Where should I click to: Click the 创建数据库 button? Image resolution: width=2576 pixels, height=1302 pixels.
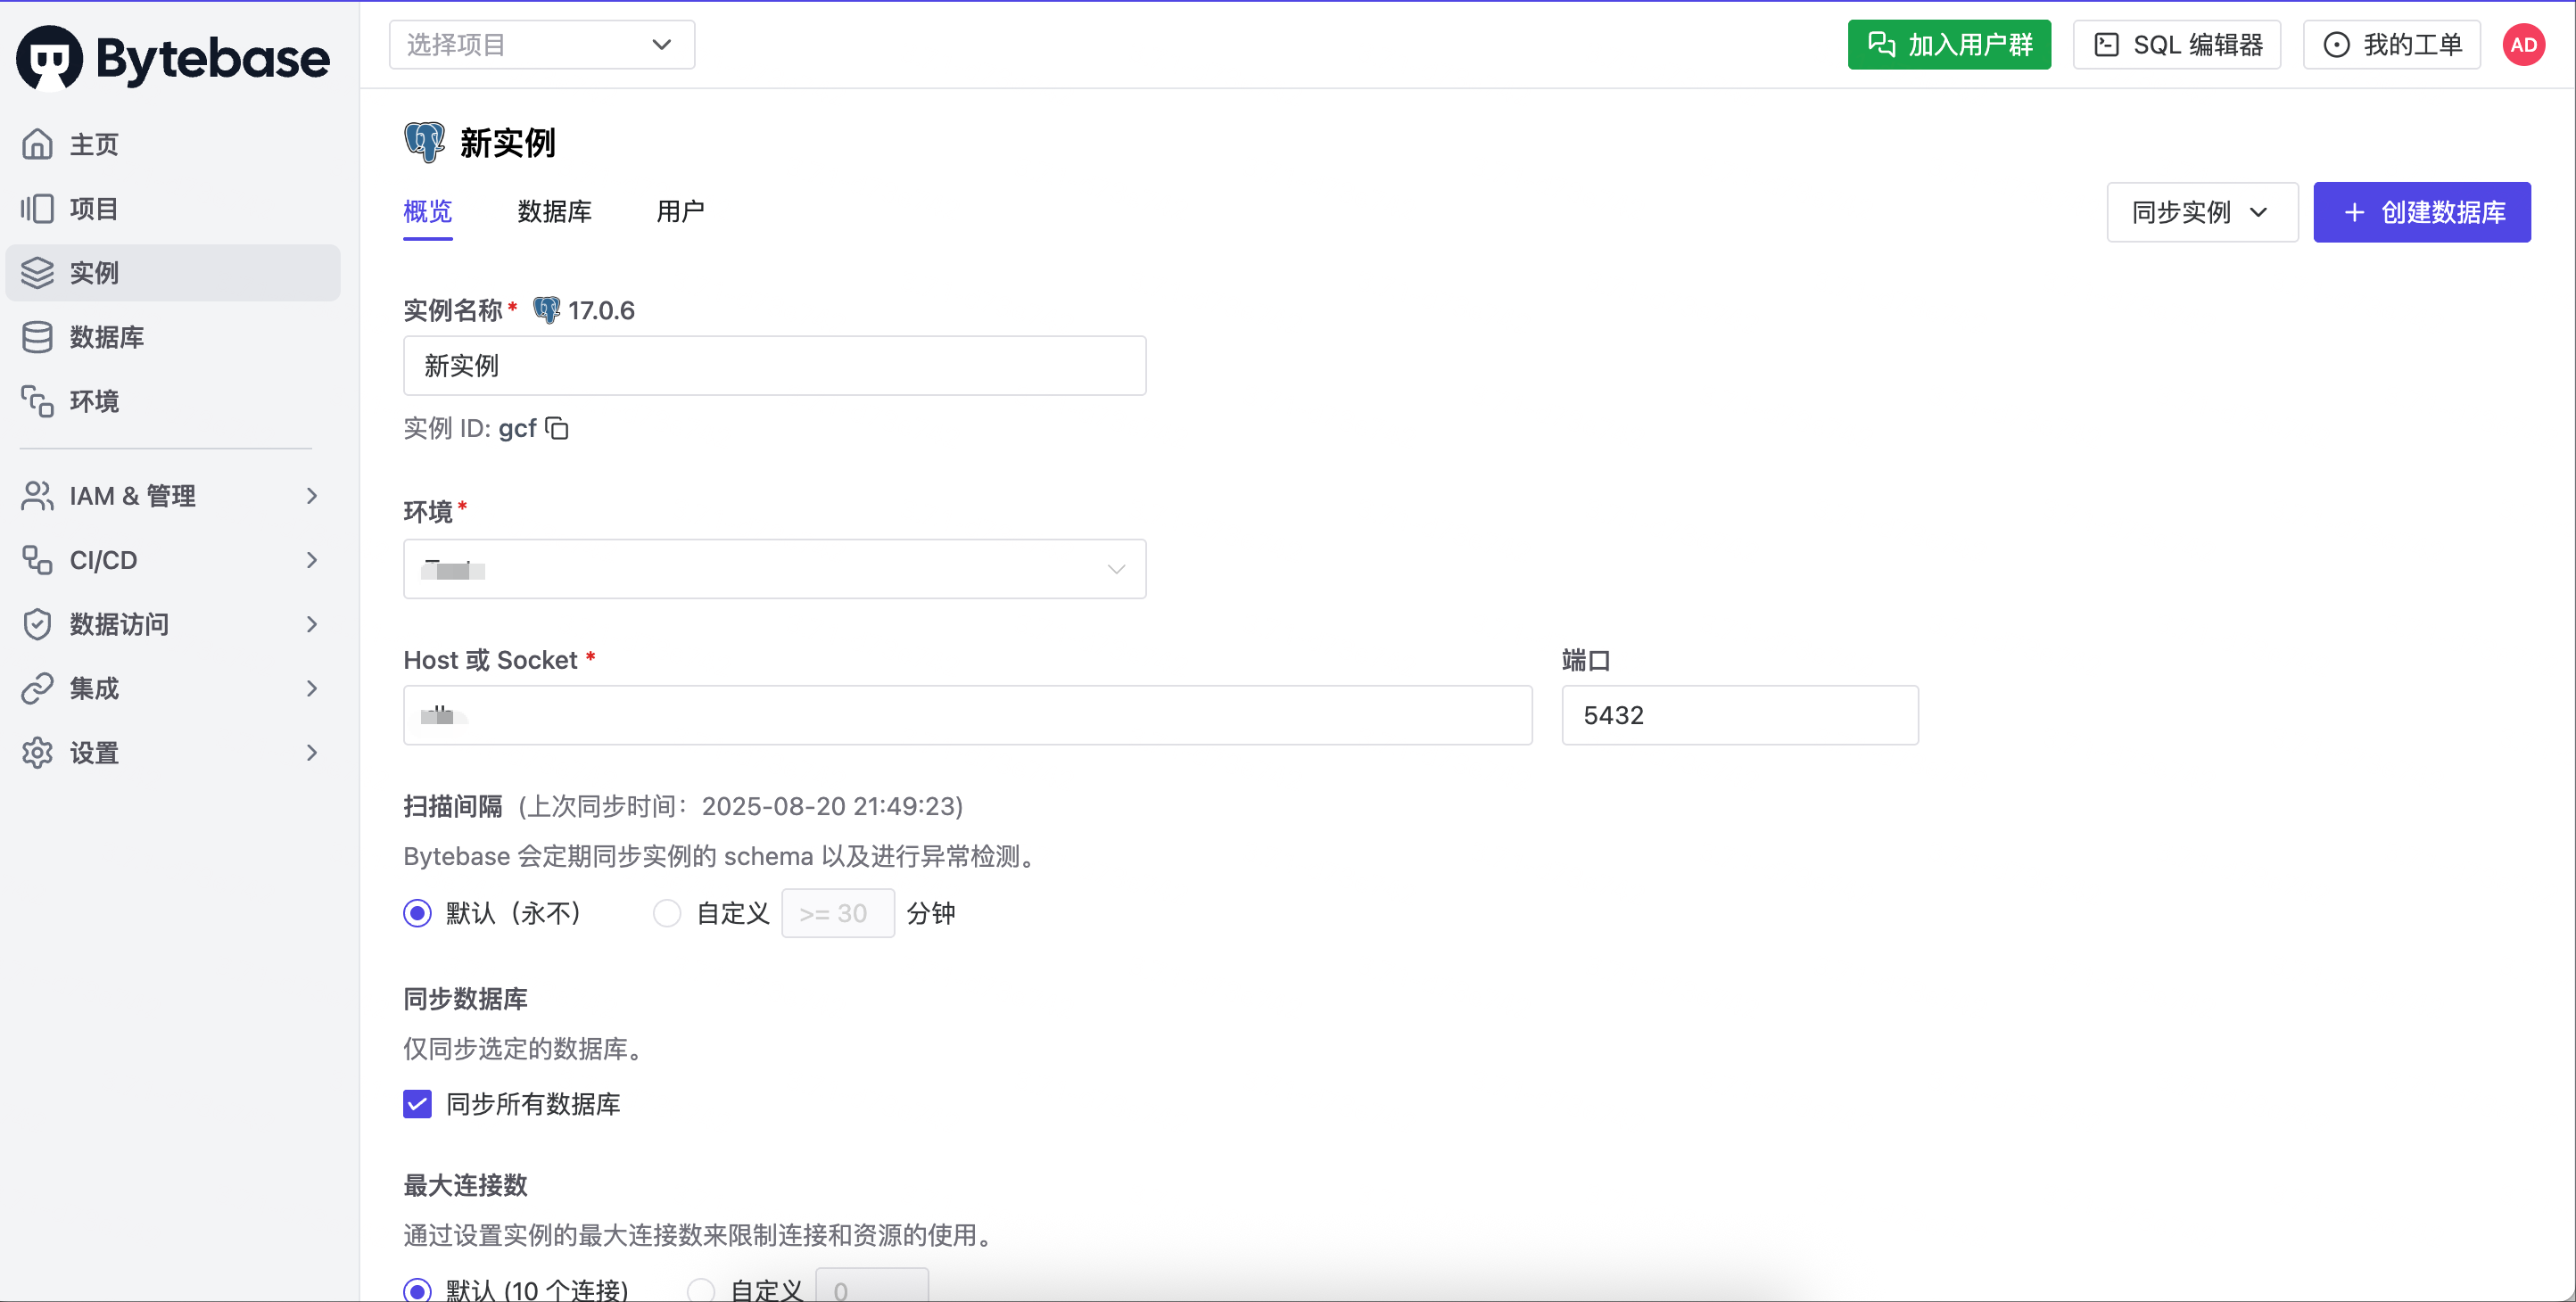tap(2421, 212)
